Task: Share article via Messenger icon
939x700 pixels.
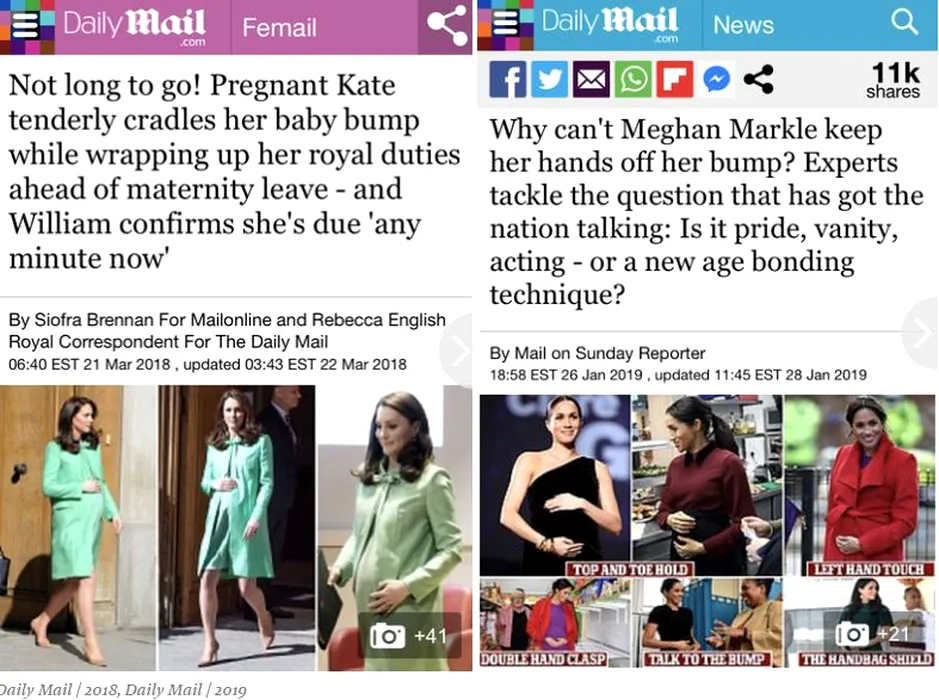Action: click(716, 78)
